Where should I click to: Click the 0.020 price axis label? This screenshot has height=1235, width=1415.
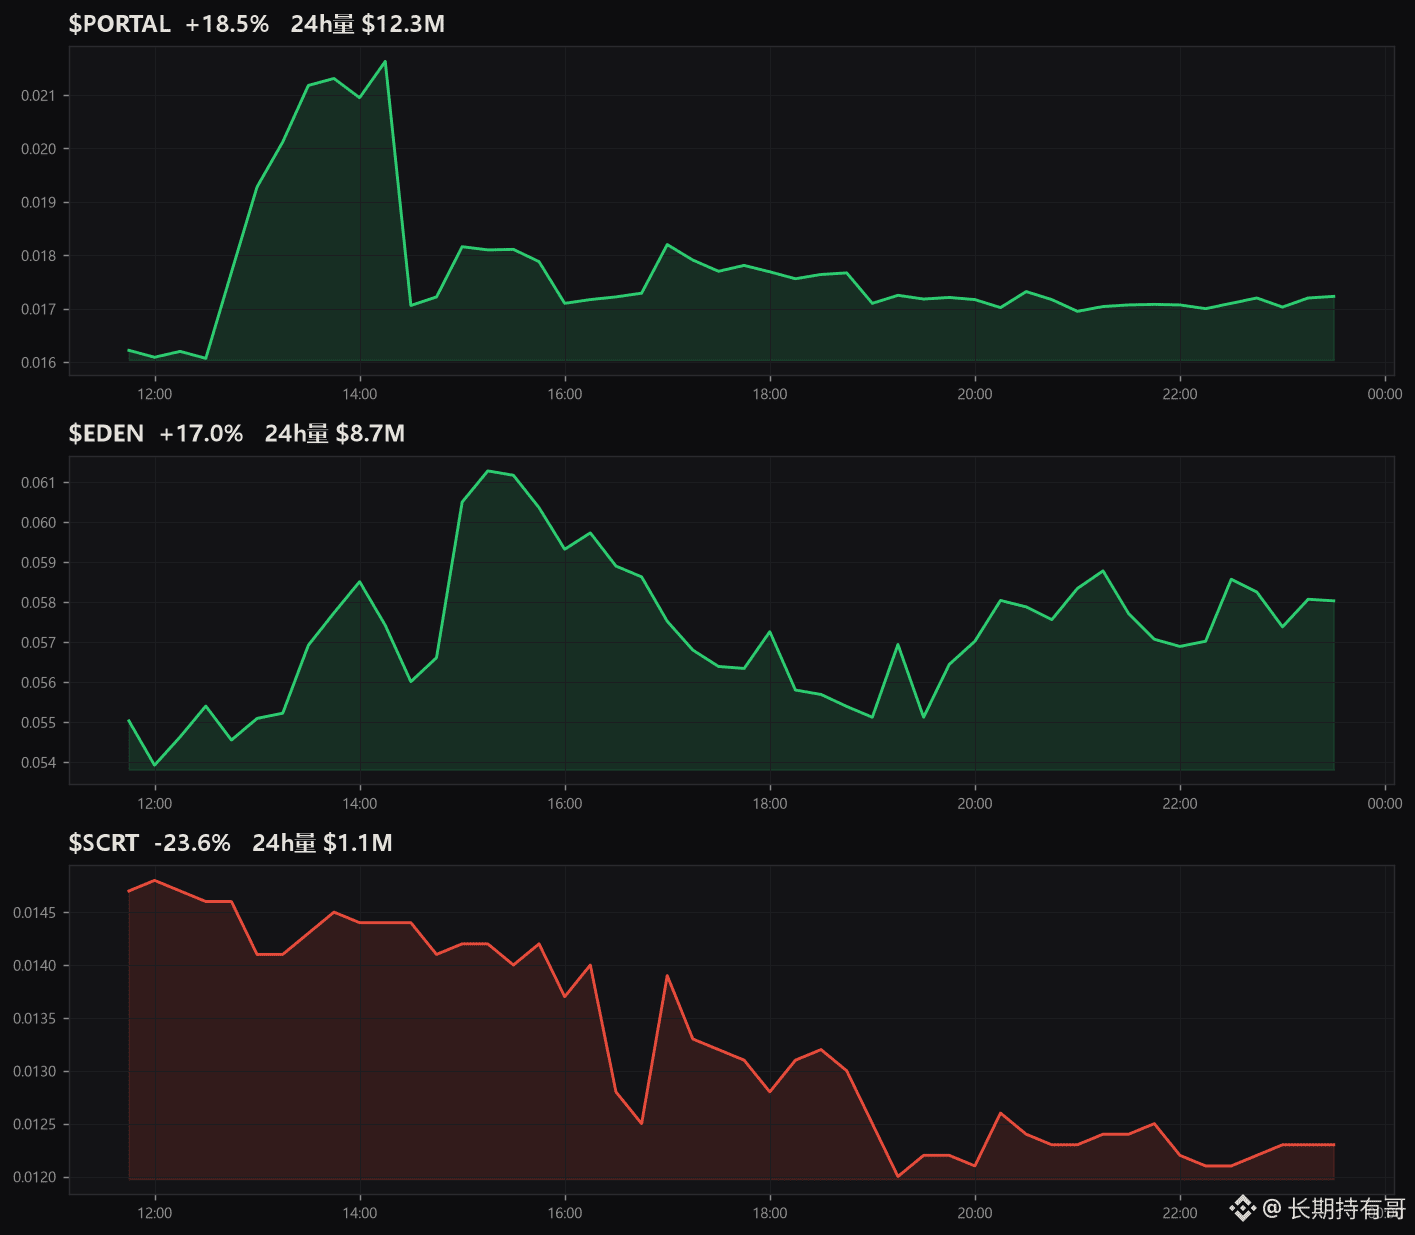39,149
